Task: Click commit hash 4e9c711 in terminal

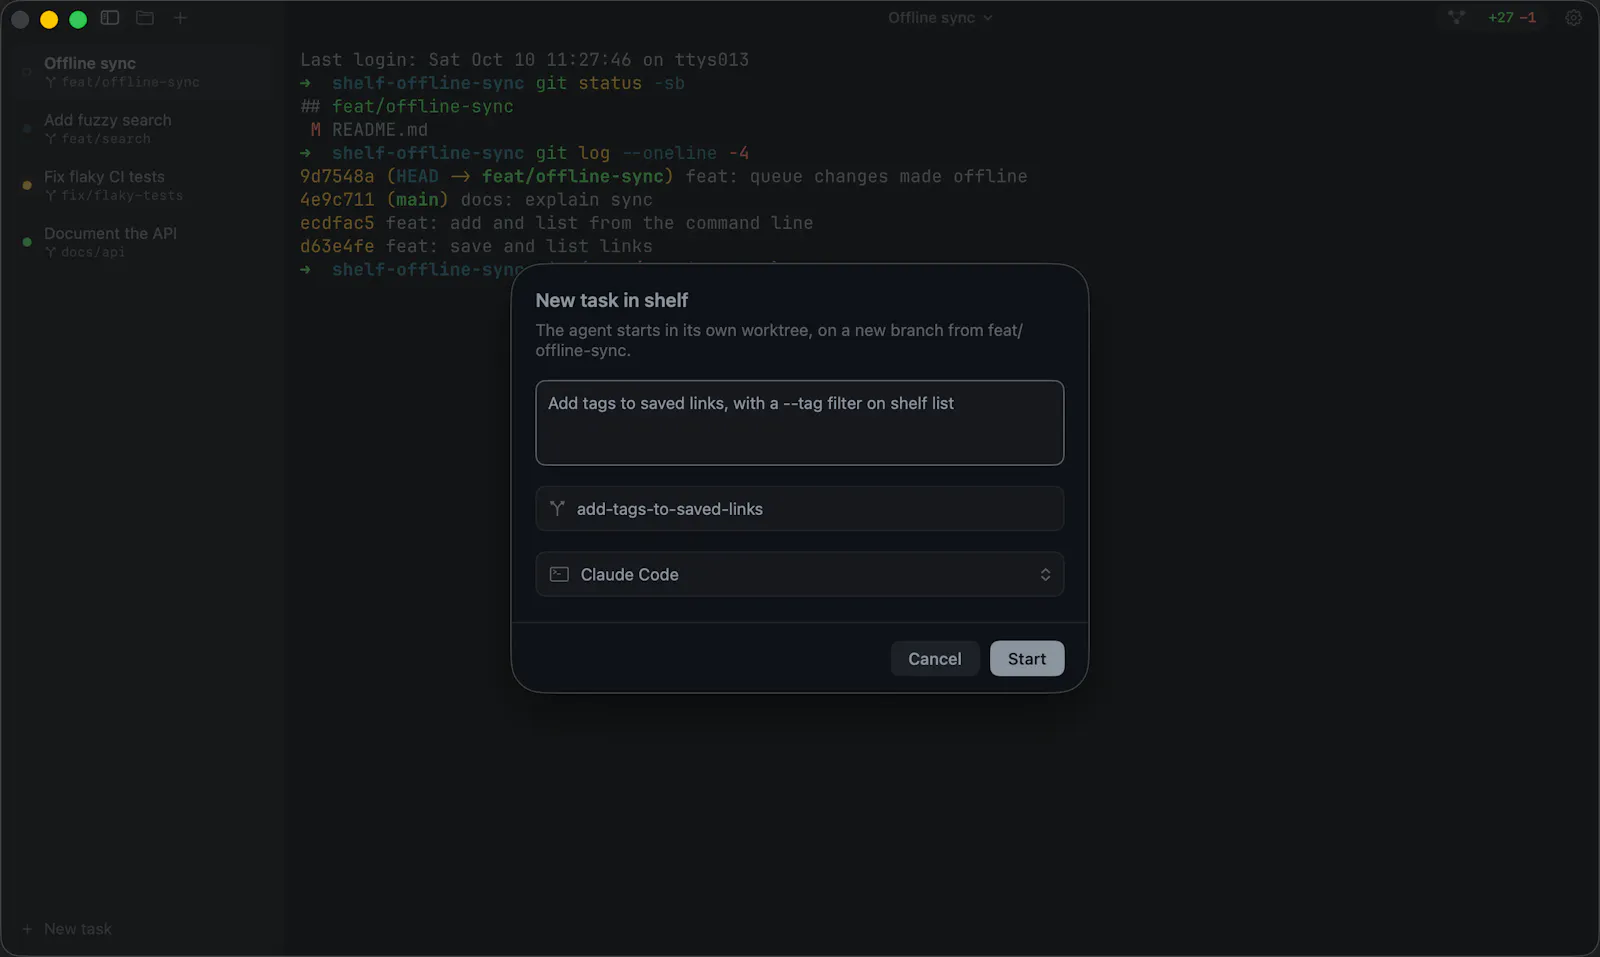Action: [x=337, y=200]
